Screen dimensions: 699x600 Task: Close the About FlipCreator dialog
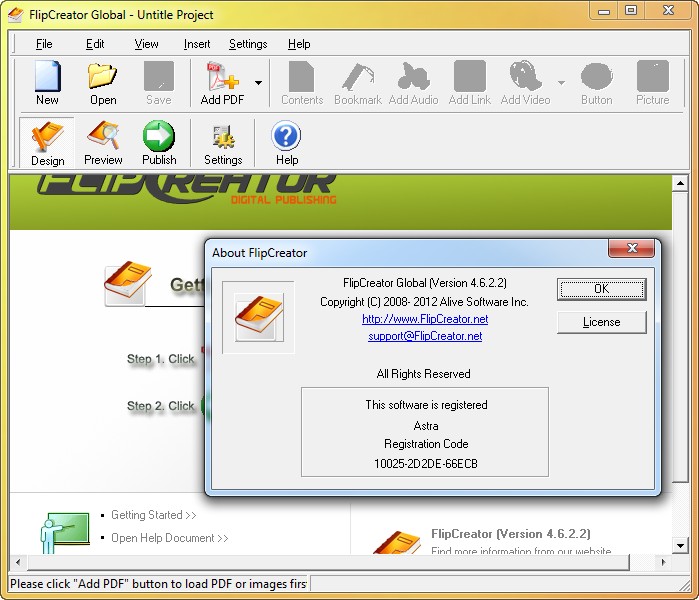point(632,248)
